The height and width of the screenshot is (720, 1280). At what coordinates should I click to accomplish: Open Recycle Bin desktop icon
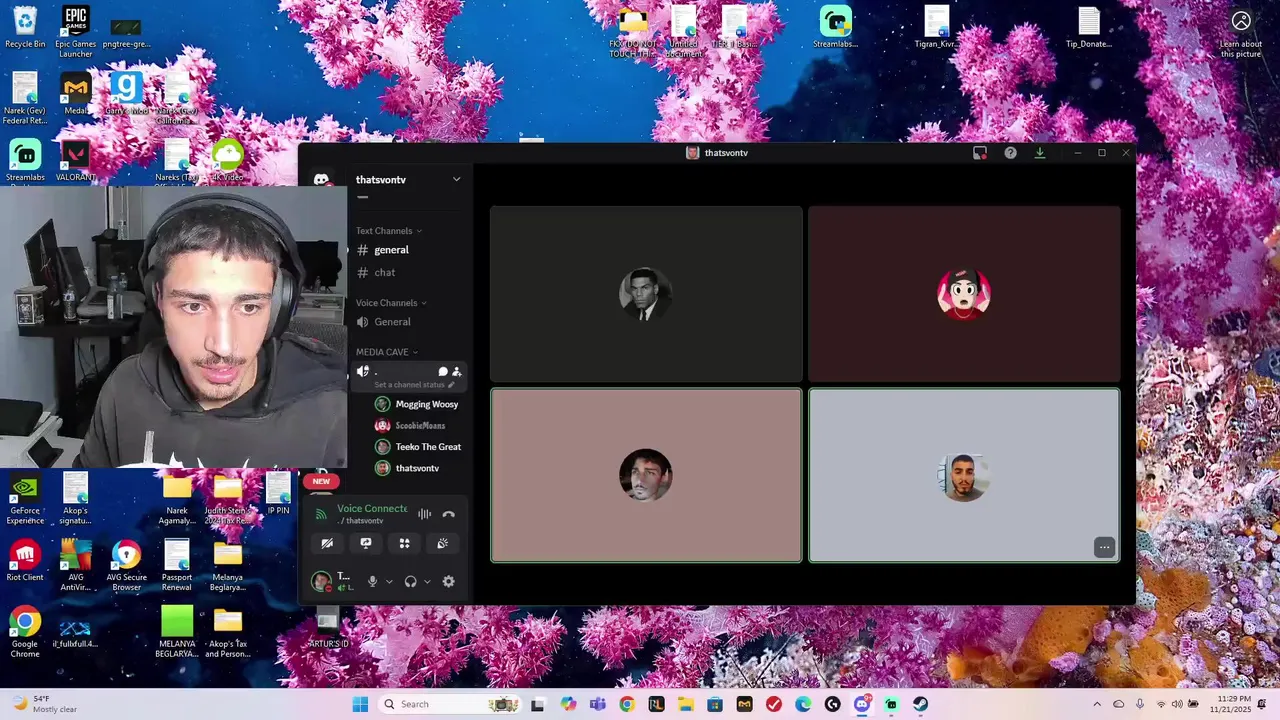tap(25, 27)
